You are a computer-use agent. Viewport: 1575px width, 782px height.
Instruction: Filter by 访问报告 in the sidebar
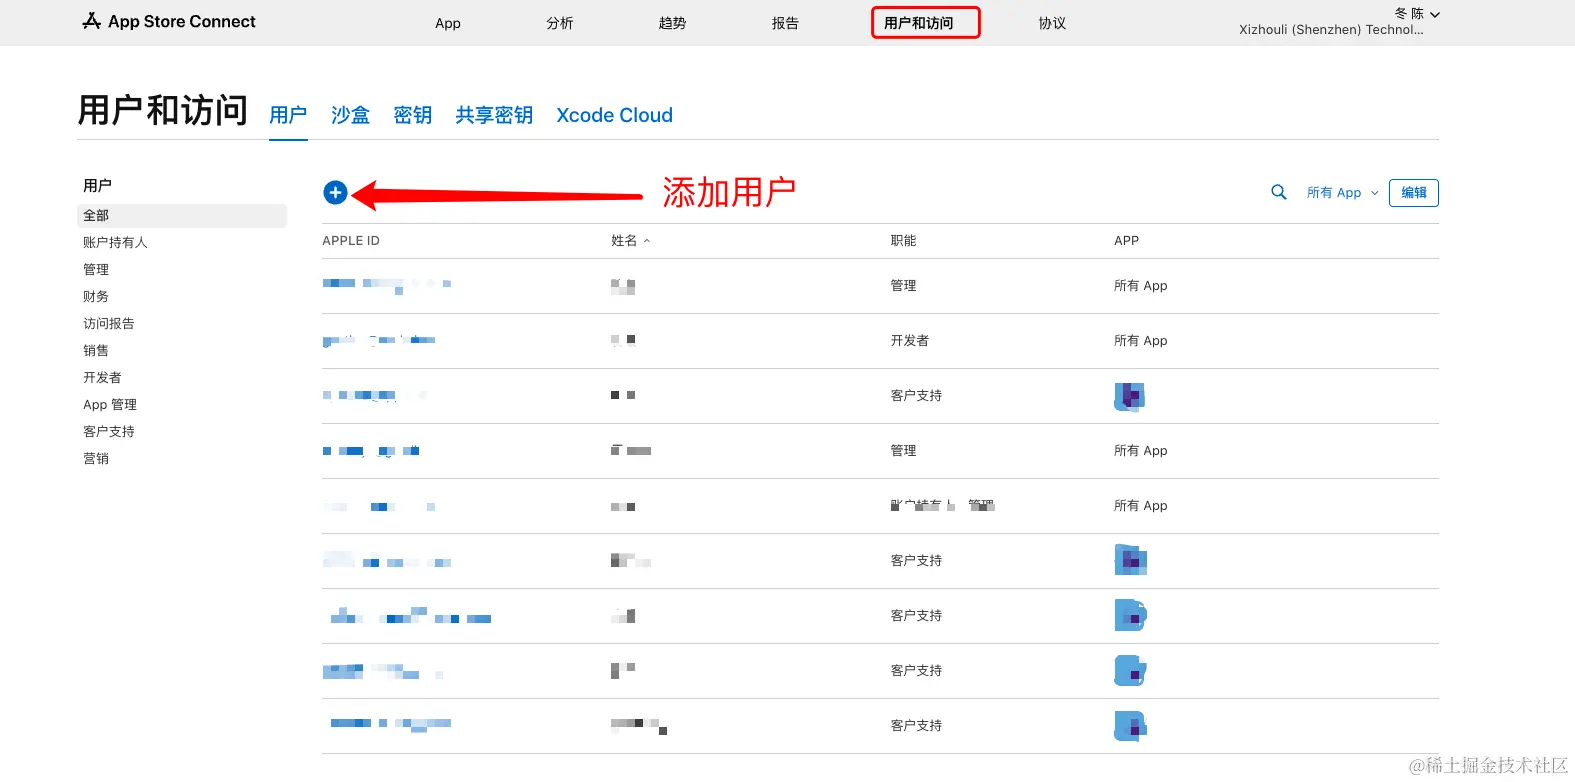[109, 324]
